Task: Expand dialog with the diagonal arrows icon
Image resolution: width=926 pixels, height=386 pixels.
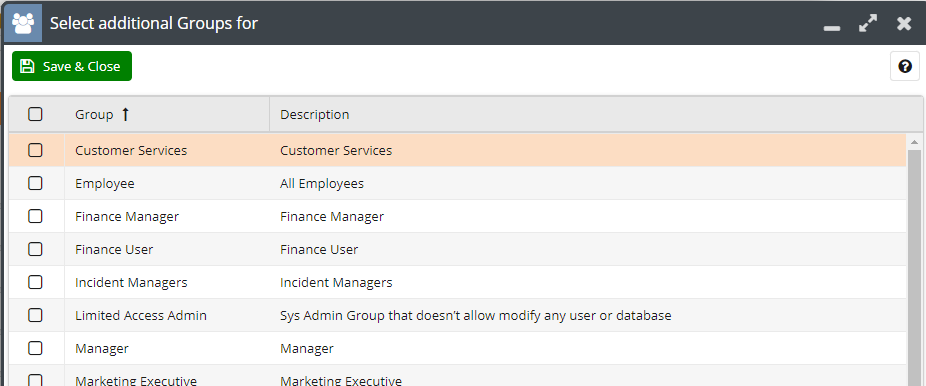Action: coord(868,24)
